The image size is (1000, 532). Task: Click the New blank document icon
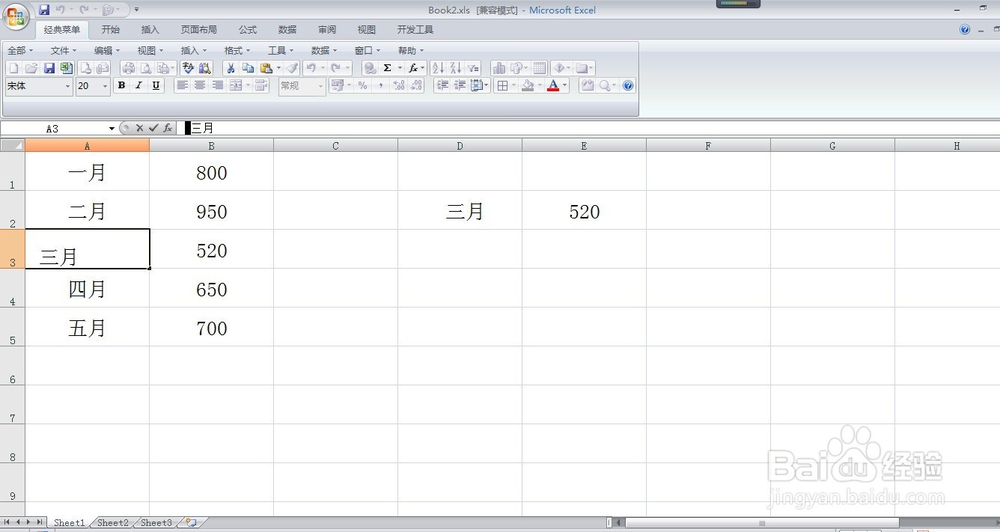pyautogui.click(x=13, y=68)
